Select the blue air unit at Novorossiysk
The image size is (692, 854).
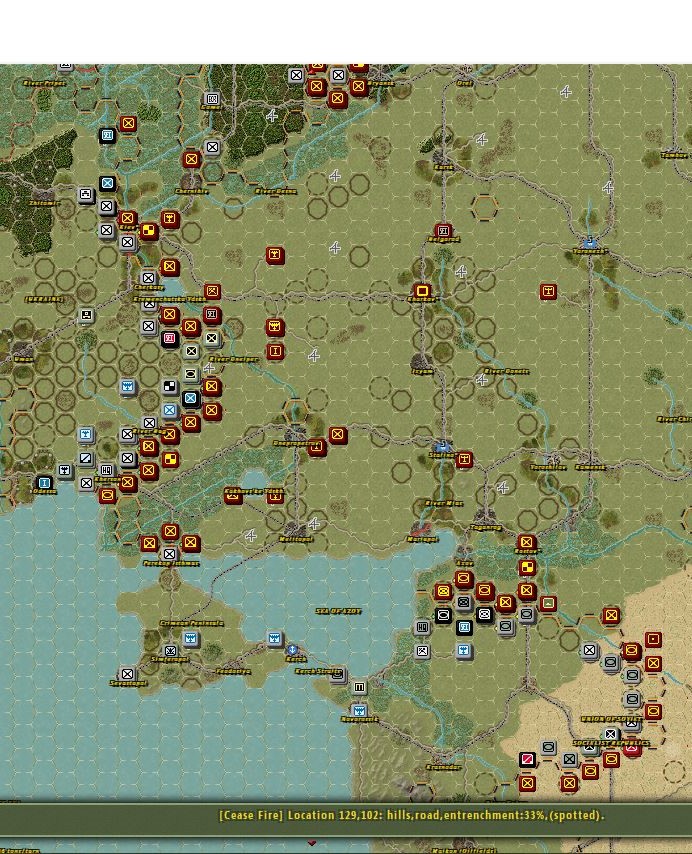click(359, 710)
